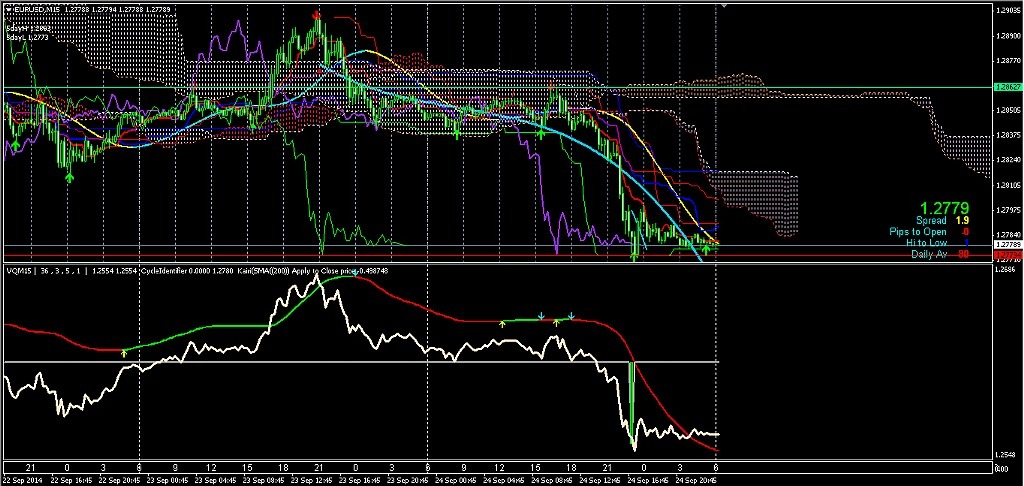
Task: Click the 22 Sep 16:45 time label
Action: [x=71, y=479]
